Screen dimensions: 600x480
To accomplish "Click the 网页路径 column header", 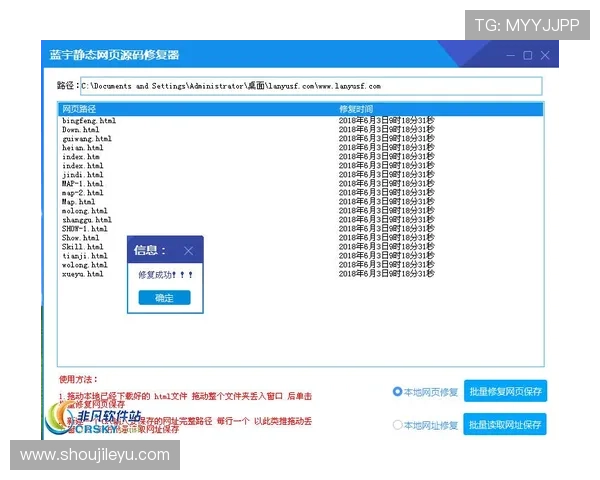I will pos(80,108).
